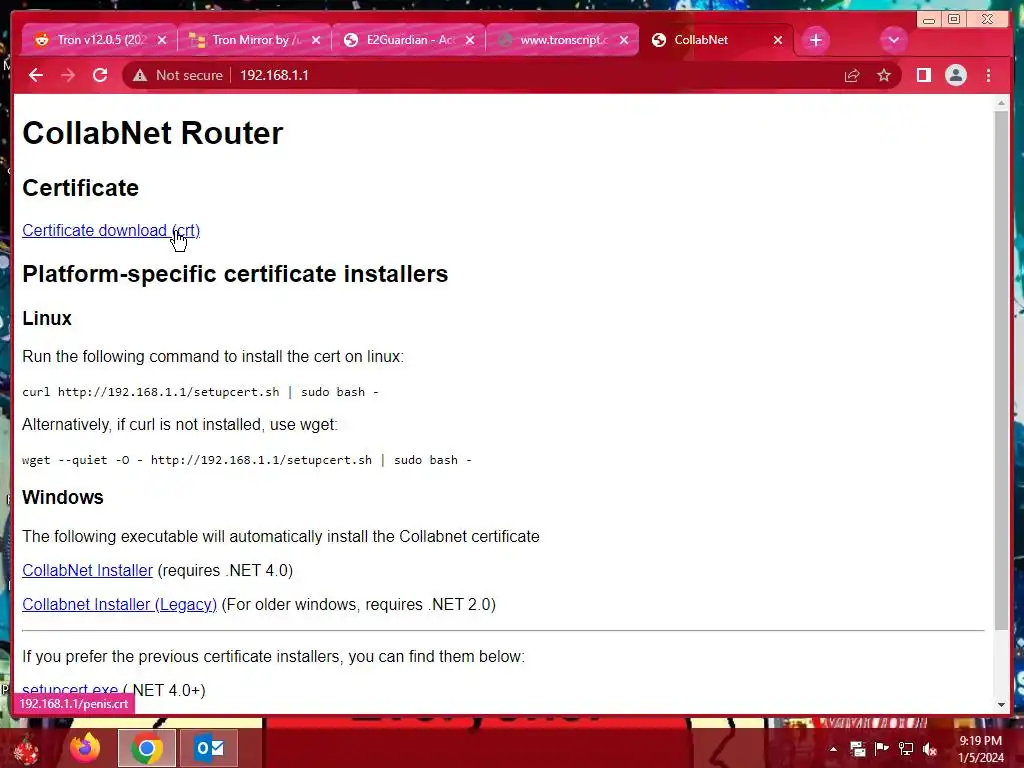Click the Windows section heading

(x=63, y=498)
